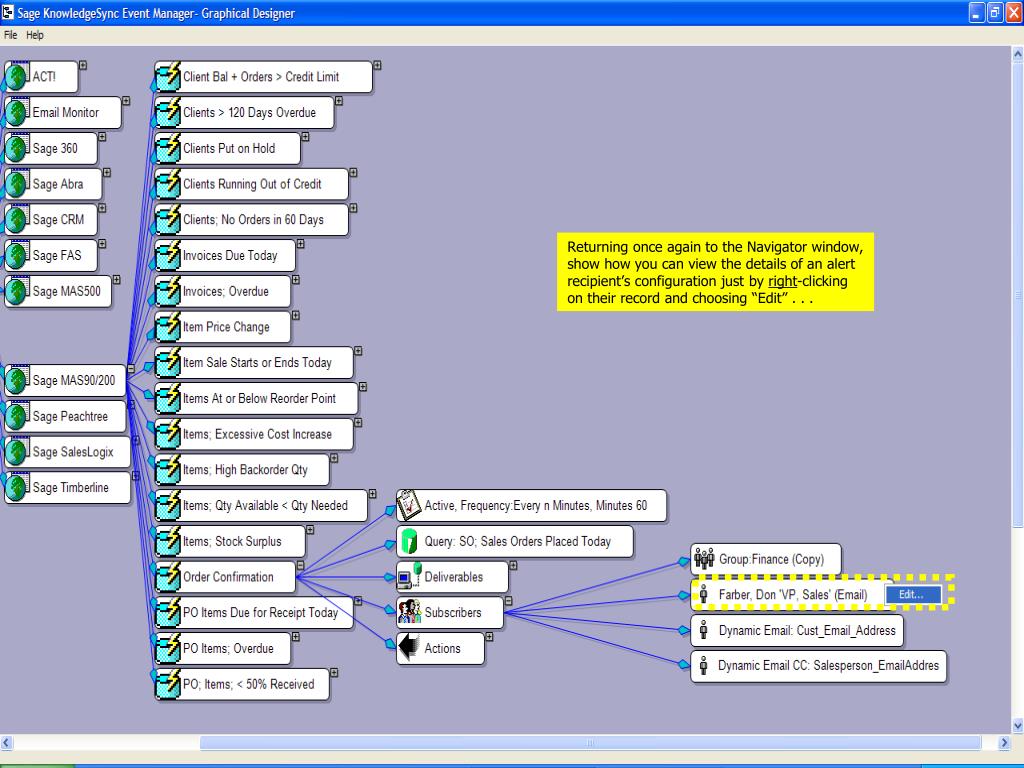Collapse the Sage MAS90/200 node
The width and height of the screenshot is (1024, 768).
[131, 369]
